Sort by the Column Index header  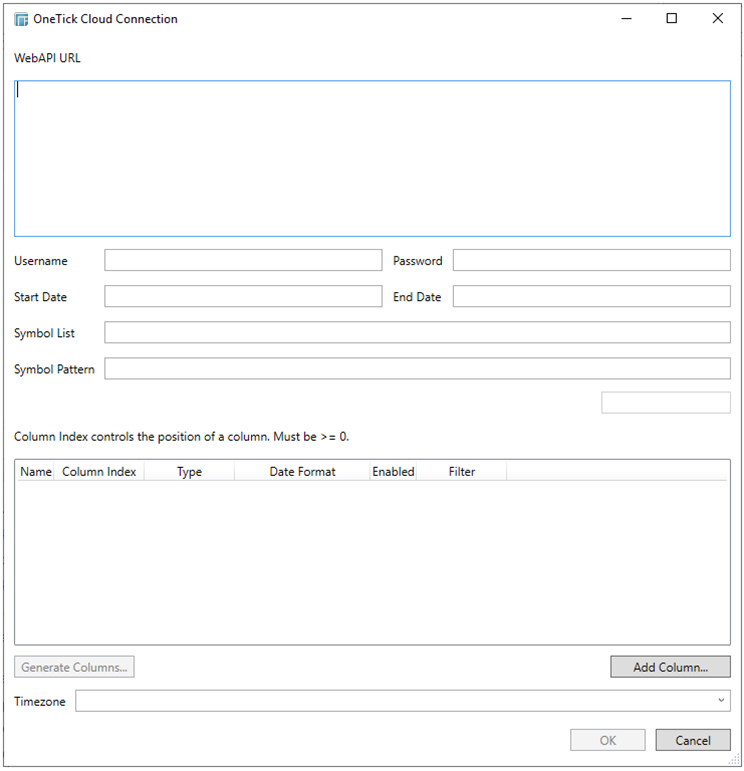(99, 472)
